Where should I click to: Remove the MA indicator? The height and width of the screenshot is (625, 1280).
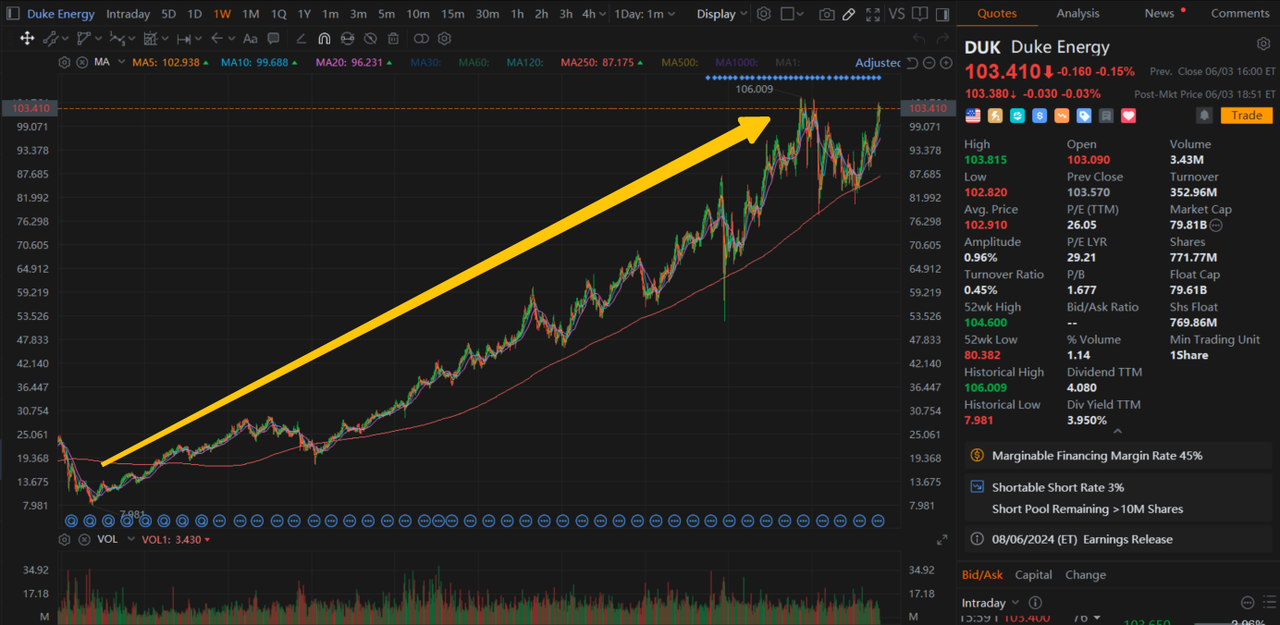coord(80,62)
